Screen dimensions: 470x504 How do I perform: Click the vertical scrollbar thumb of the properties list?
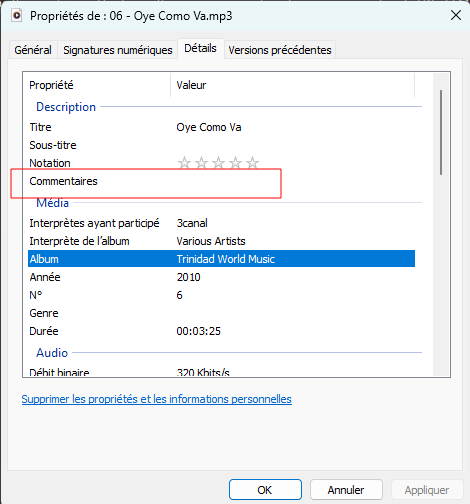tap(441, 132)
